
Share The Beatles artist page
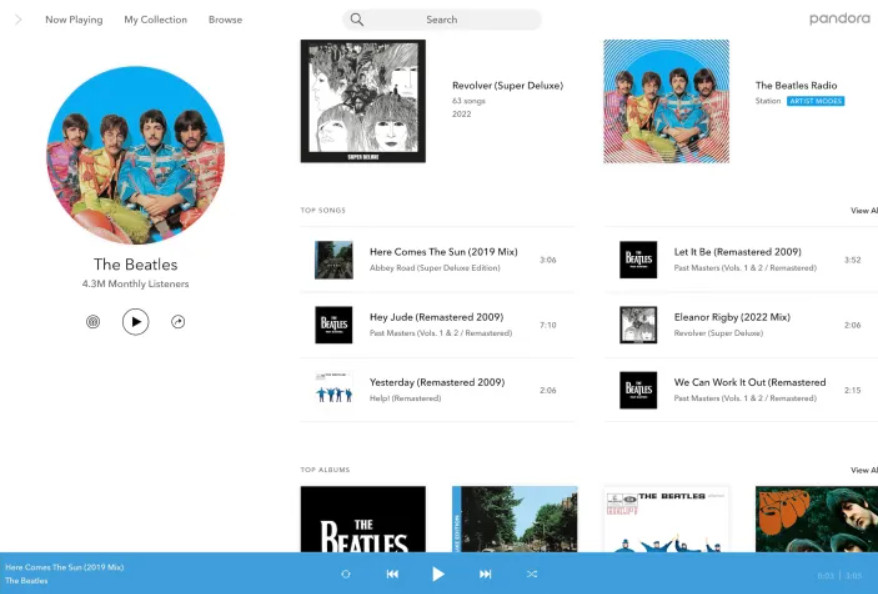tap(178, 322)
